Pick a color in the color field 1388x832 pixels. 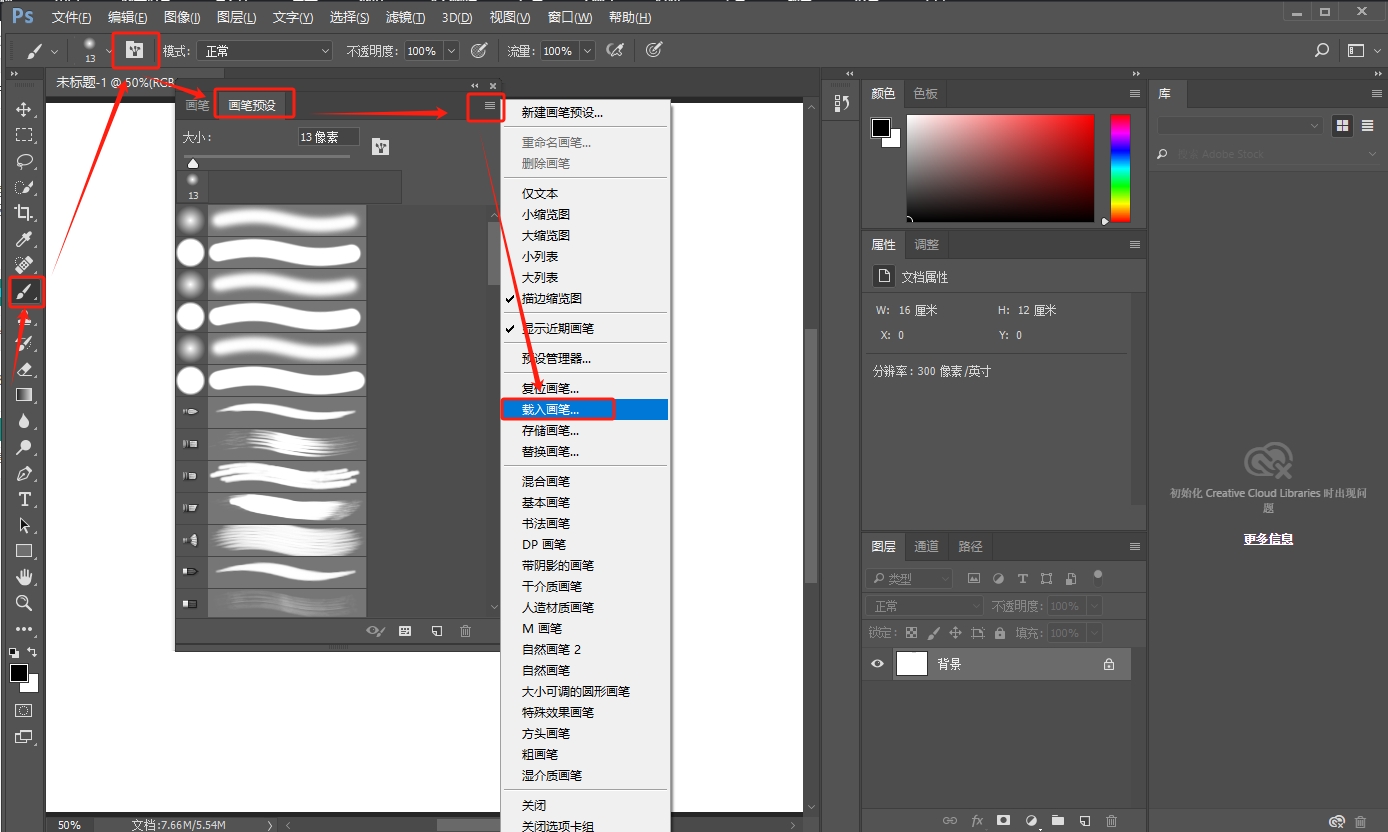1000,168
